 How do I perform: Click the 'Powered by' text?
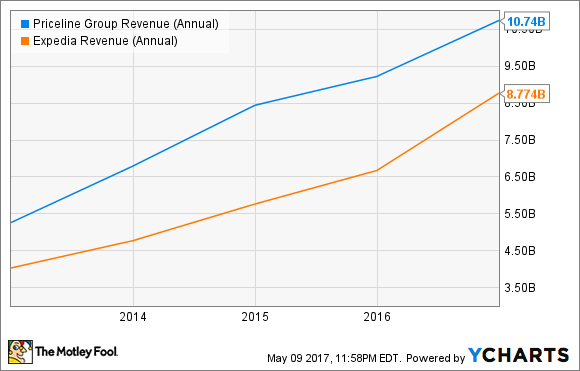tap(435, 358)
